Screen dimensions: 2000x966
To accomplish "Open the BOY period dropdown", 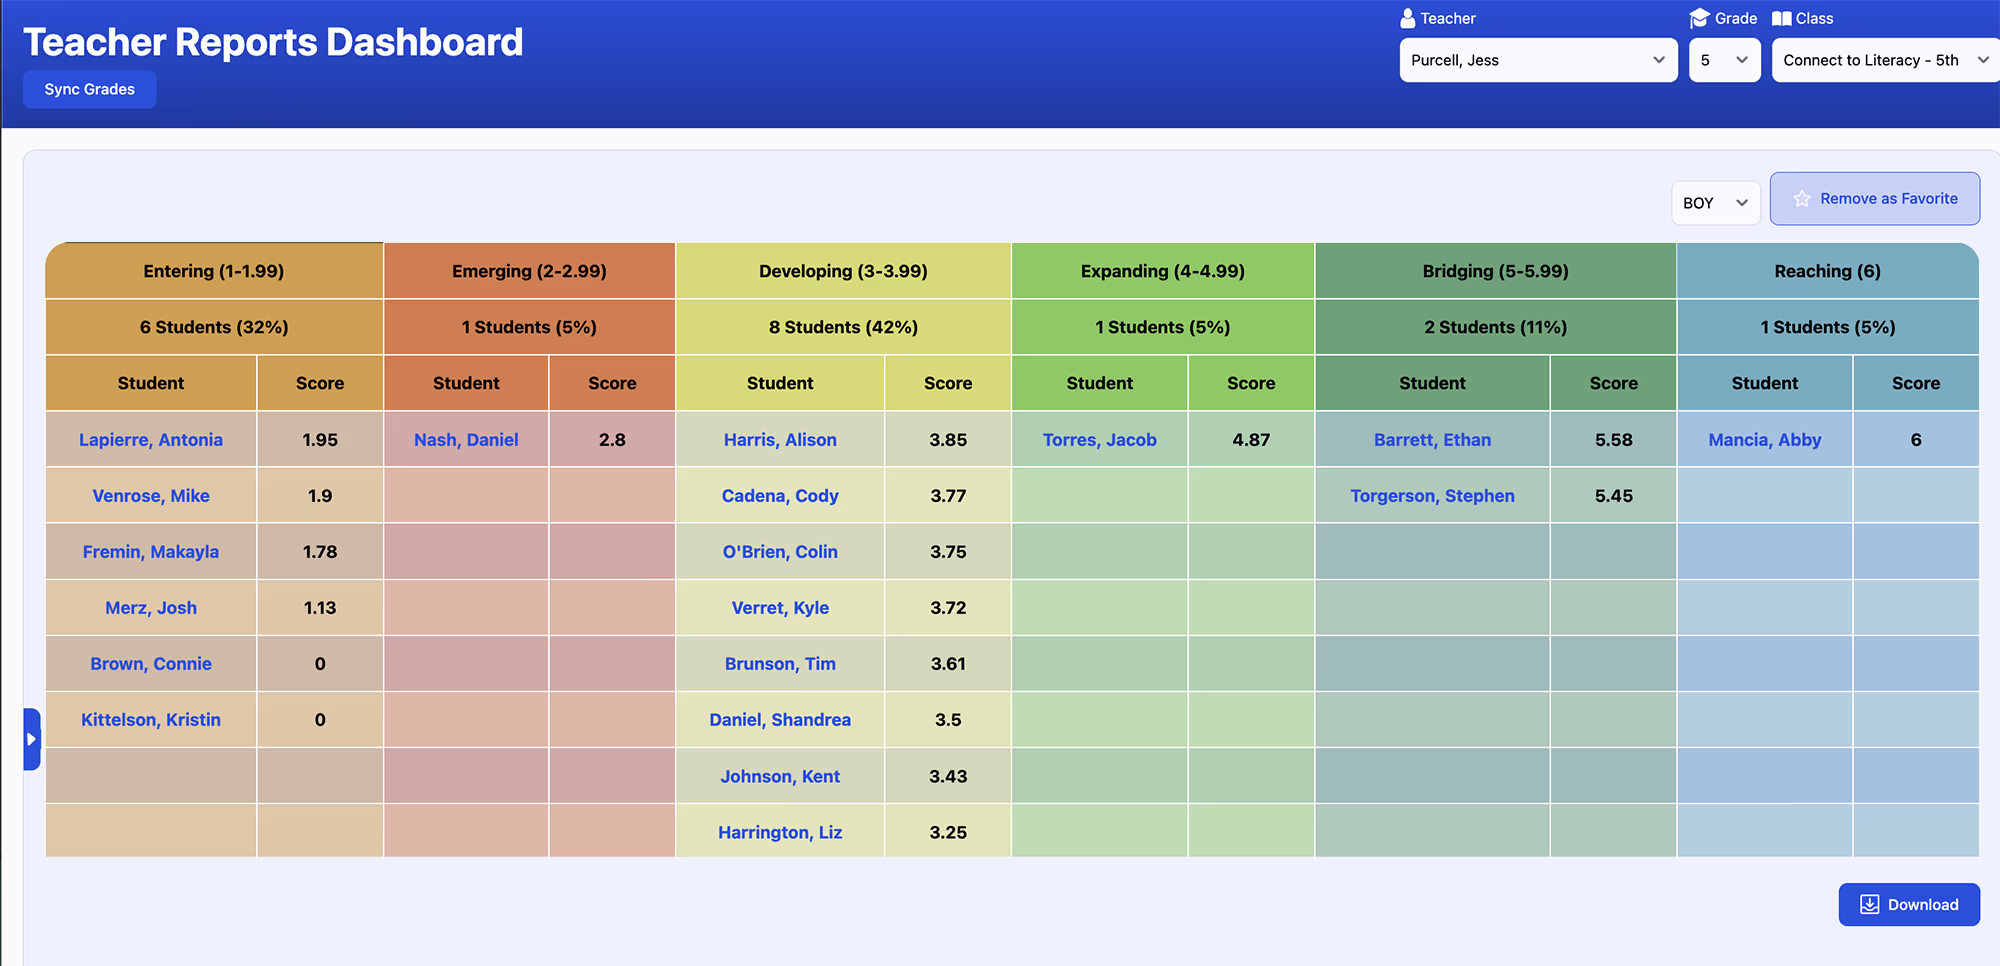I will tap(1715, 203).
